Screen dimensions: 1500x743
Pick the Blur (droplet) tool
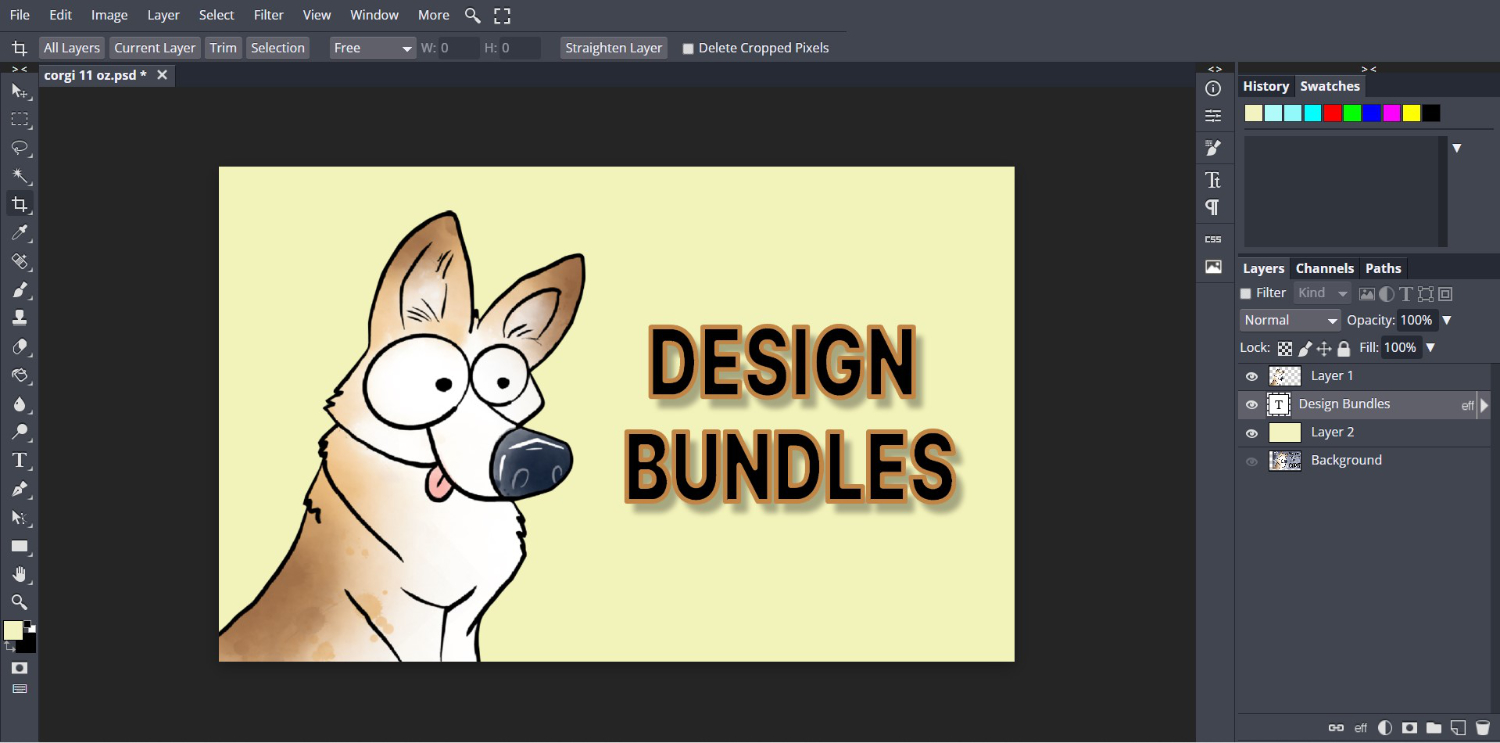pyautogui.click(x=19, y=404)
